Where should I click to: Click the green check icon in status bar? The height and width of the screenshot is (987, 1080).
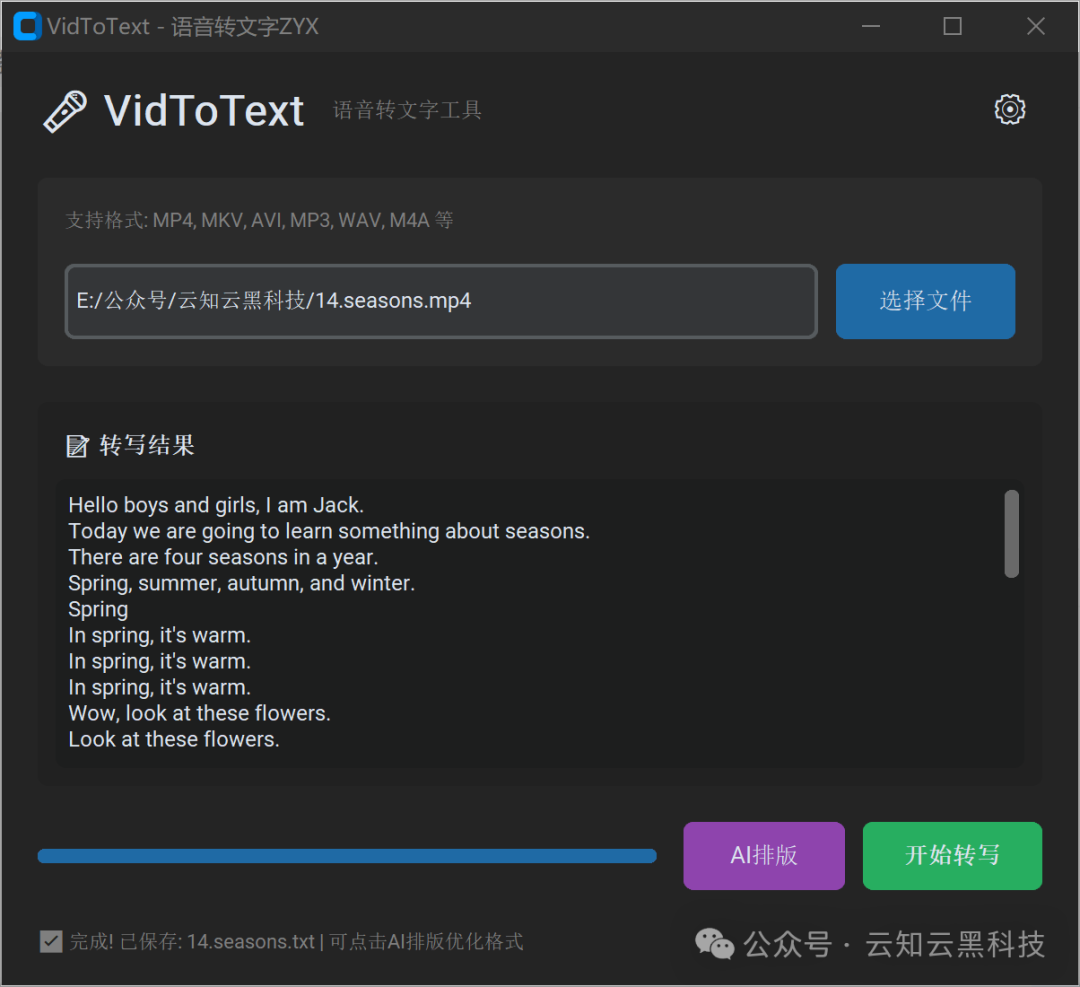pyautogui.click(x=51, y=941)
